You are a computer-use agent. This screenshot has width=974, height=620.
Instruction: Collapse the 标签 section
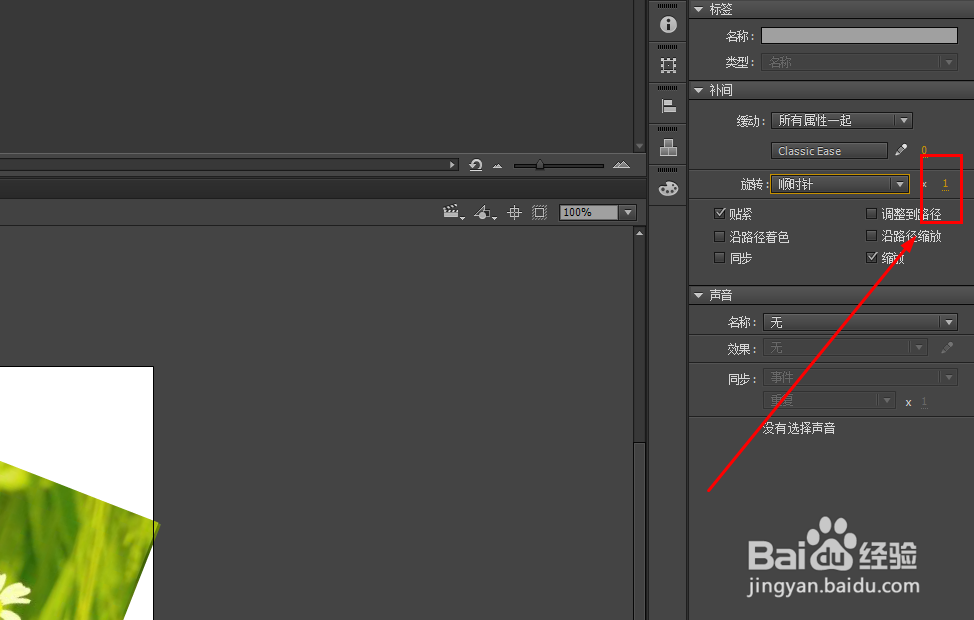698,9
